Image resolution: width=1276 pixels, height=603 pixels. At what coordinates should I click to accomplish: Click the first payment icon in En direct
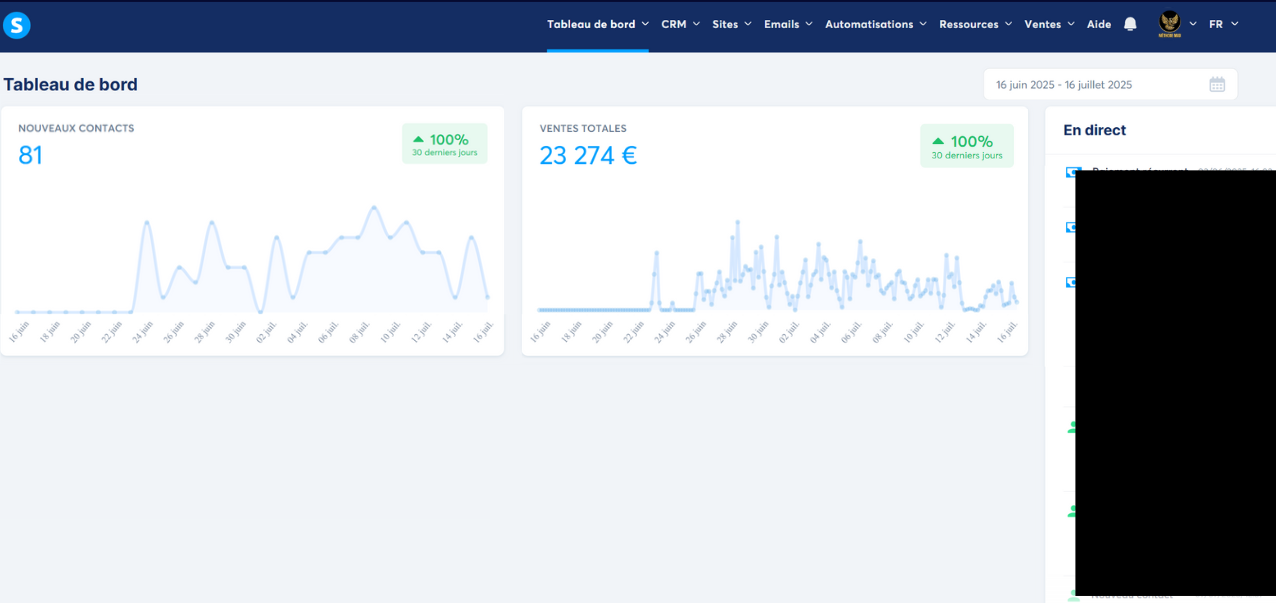click(x=1072, y=172)
